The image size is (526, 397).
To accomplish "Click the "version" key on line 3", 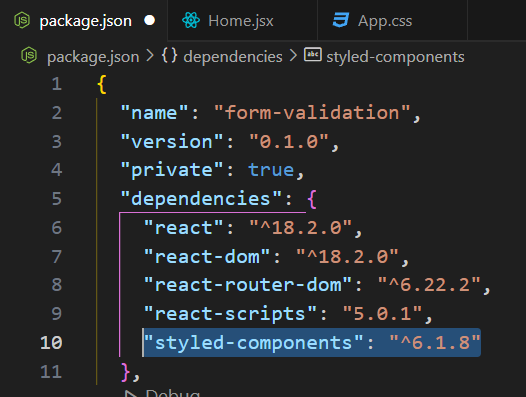I will click(x=172, y=142).
